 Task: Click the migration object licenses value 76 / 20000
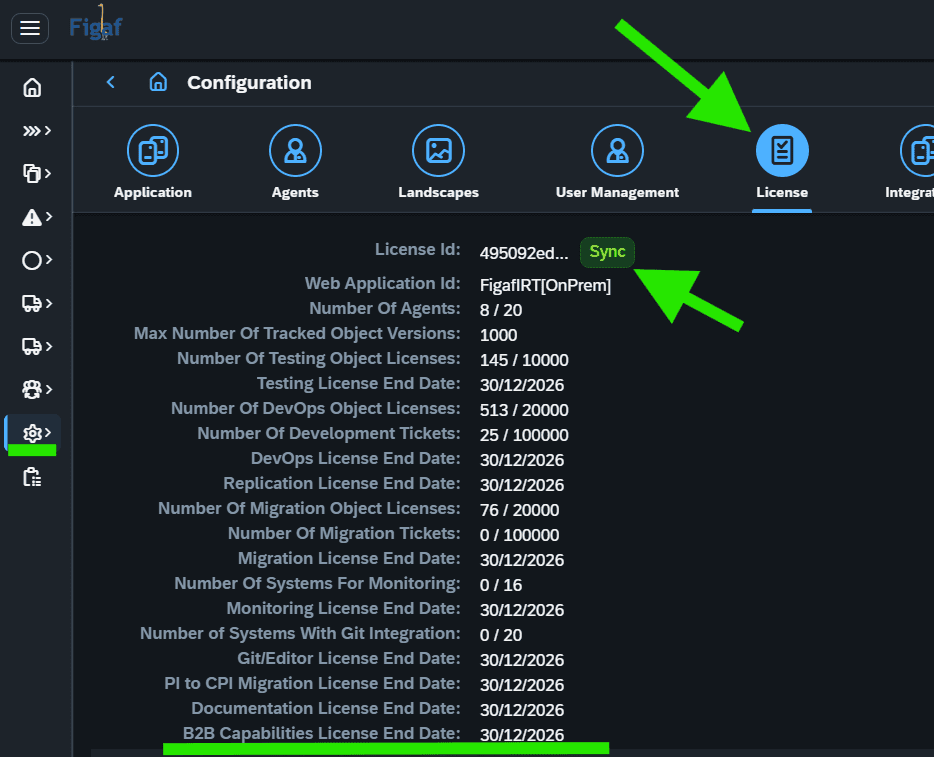519,510
